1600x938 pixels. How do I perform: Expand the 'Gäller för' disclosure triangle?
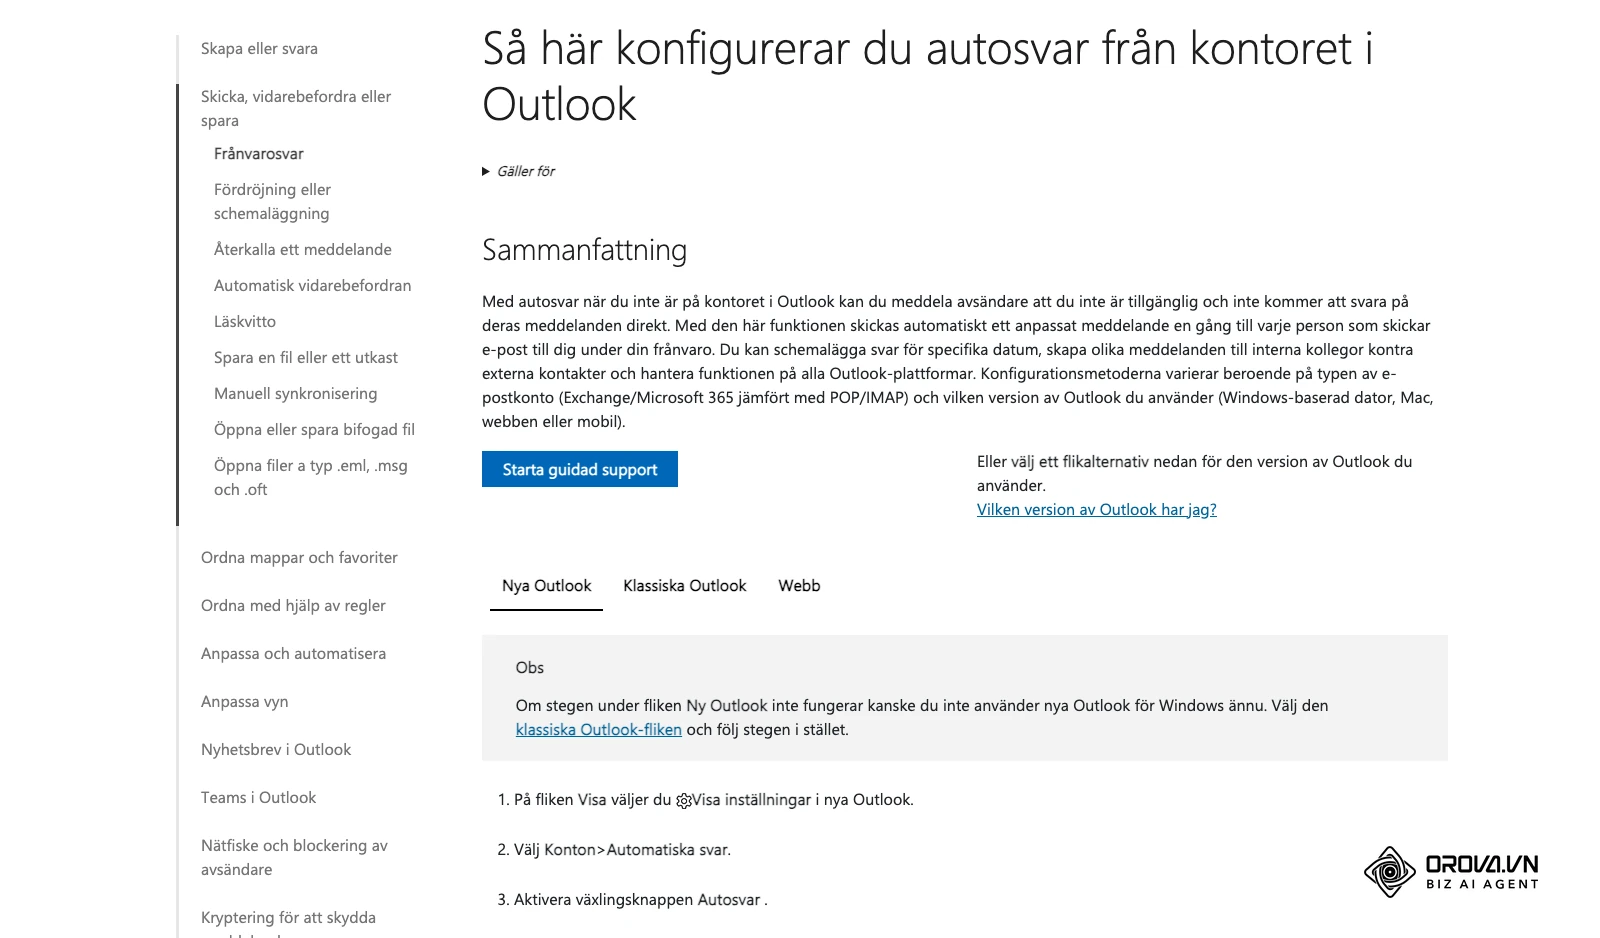[486, 171]
